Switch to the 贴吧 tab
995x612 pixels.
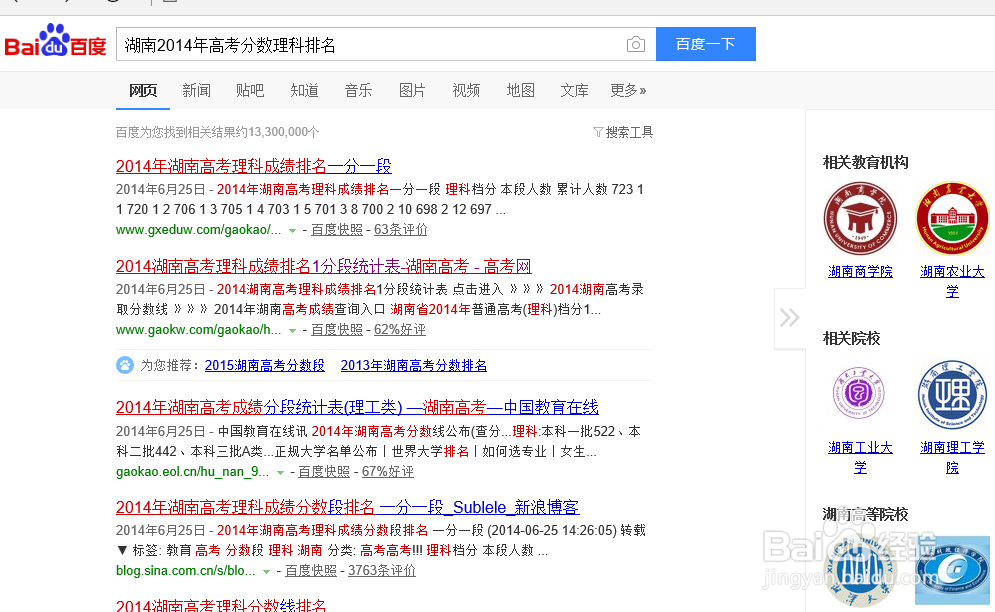pos(250,90)
